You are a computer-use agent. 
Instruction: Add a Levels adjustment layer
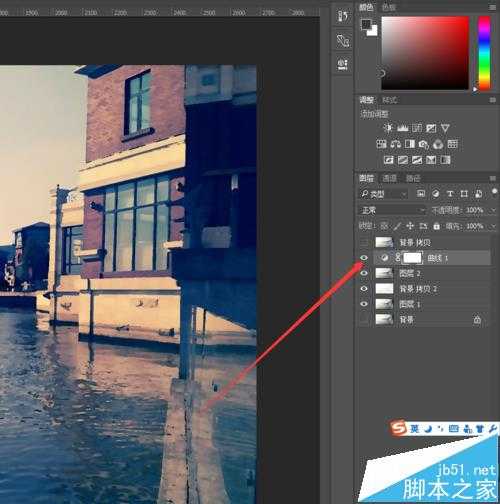pos(403,128)
